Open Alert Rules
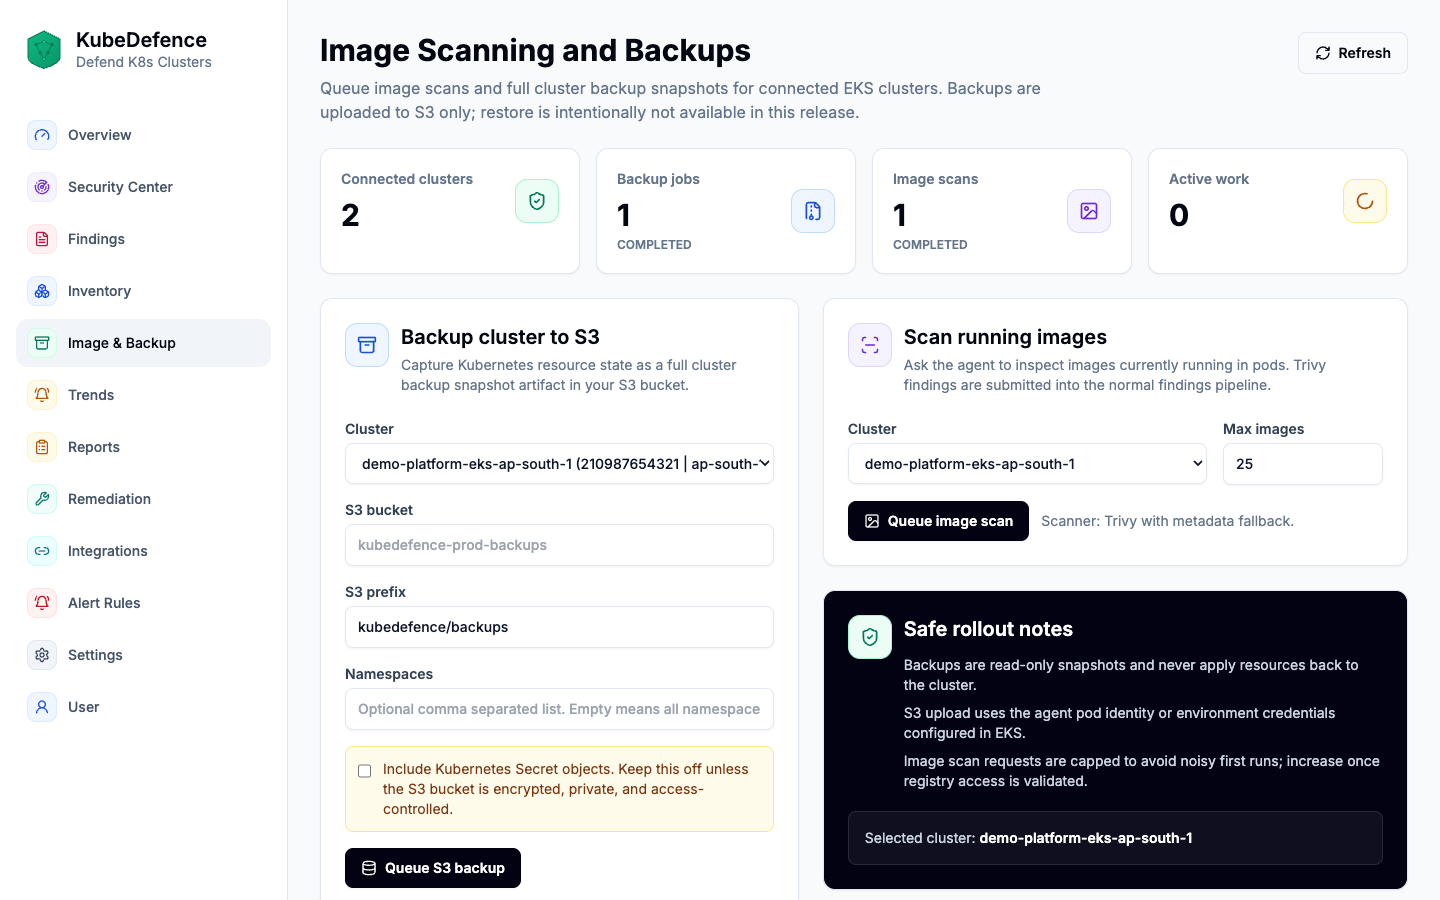 pos(144,603)
